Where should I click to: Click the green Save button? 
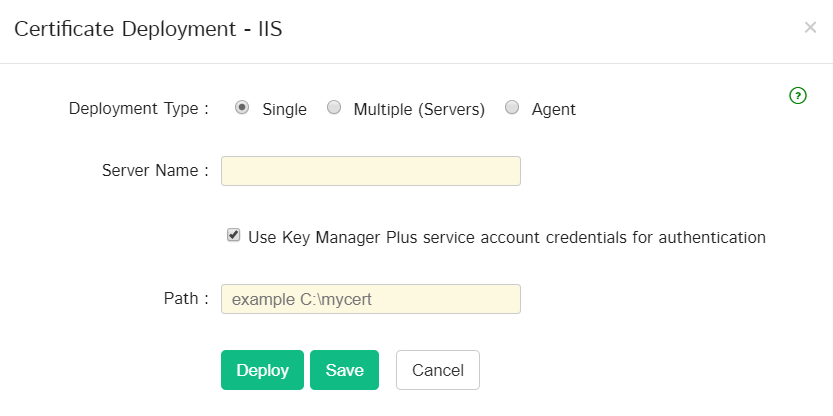point(344,370)
